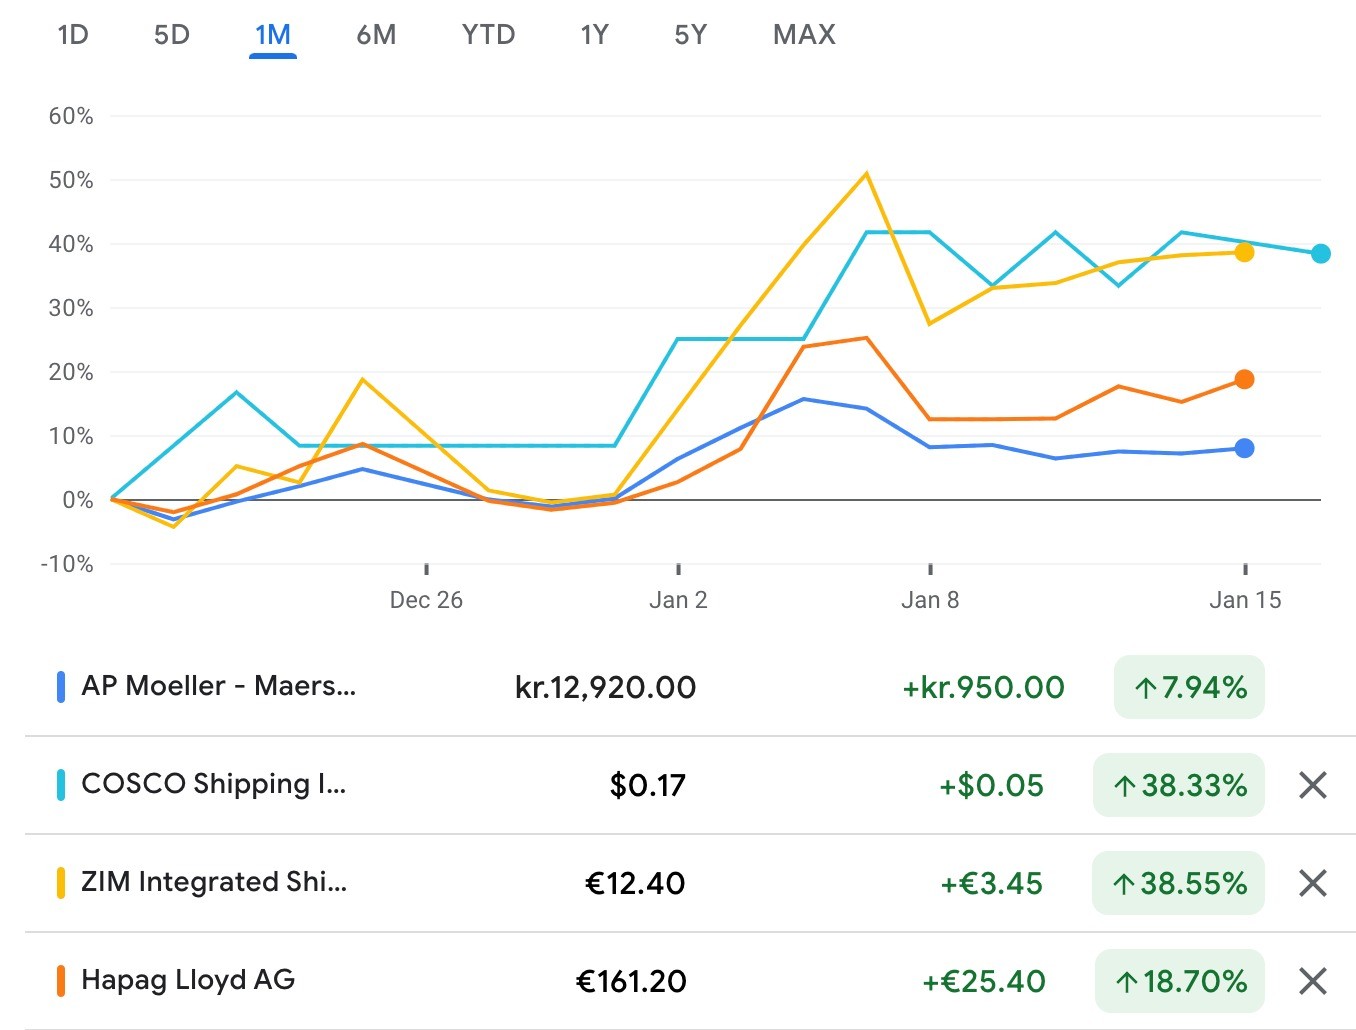The height and width of the screenshot is (1030, 1356).
Task: Click the yellow ZIM color bar
Action: 61,883
